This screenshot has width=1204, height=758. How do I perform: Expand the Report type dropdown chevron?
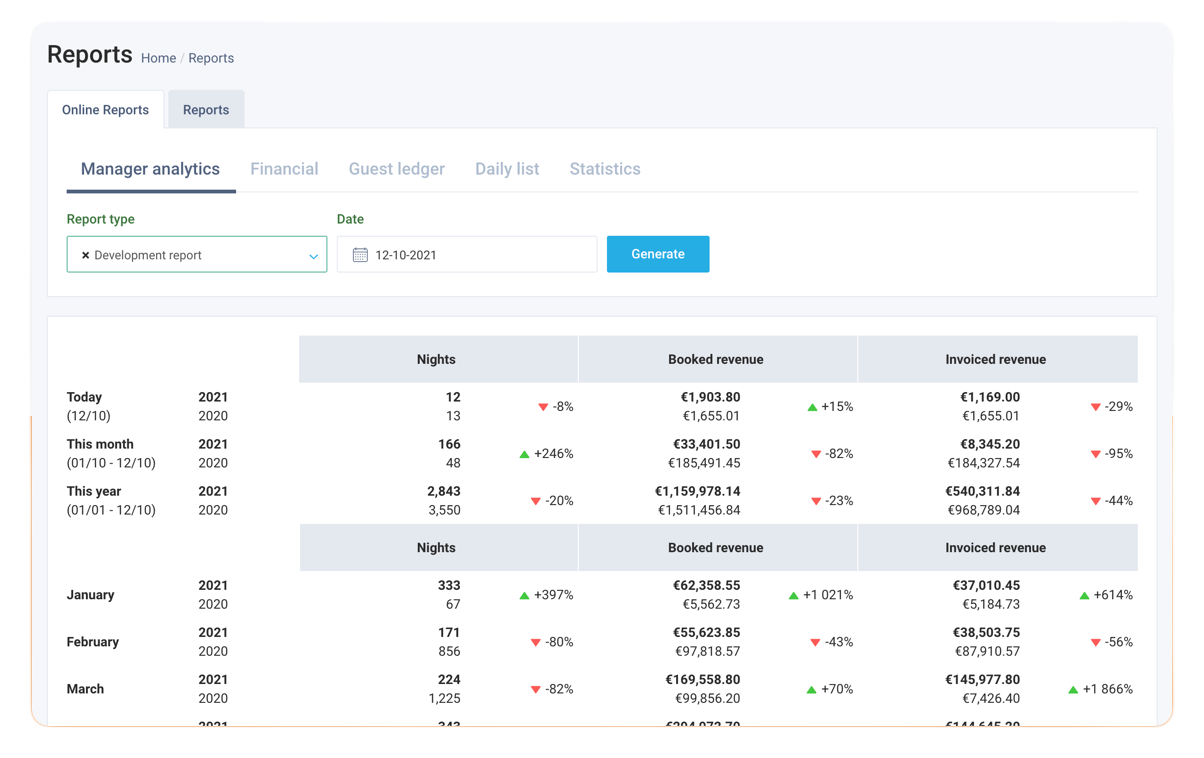click(x=313, y=256)
